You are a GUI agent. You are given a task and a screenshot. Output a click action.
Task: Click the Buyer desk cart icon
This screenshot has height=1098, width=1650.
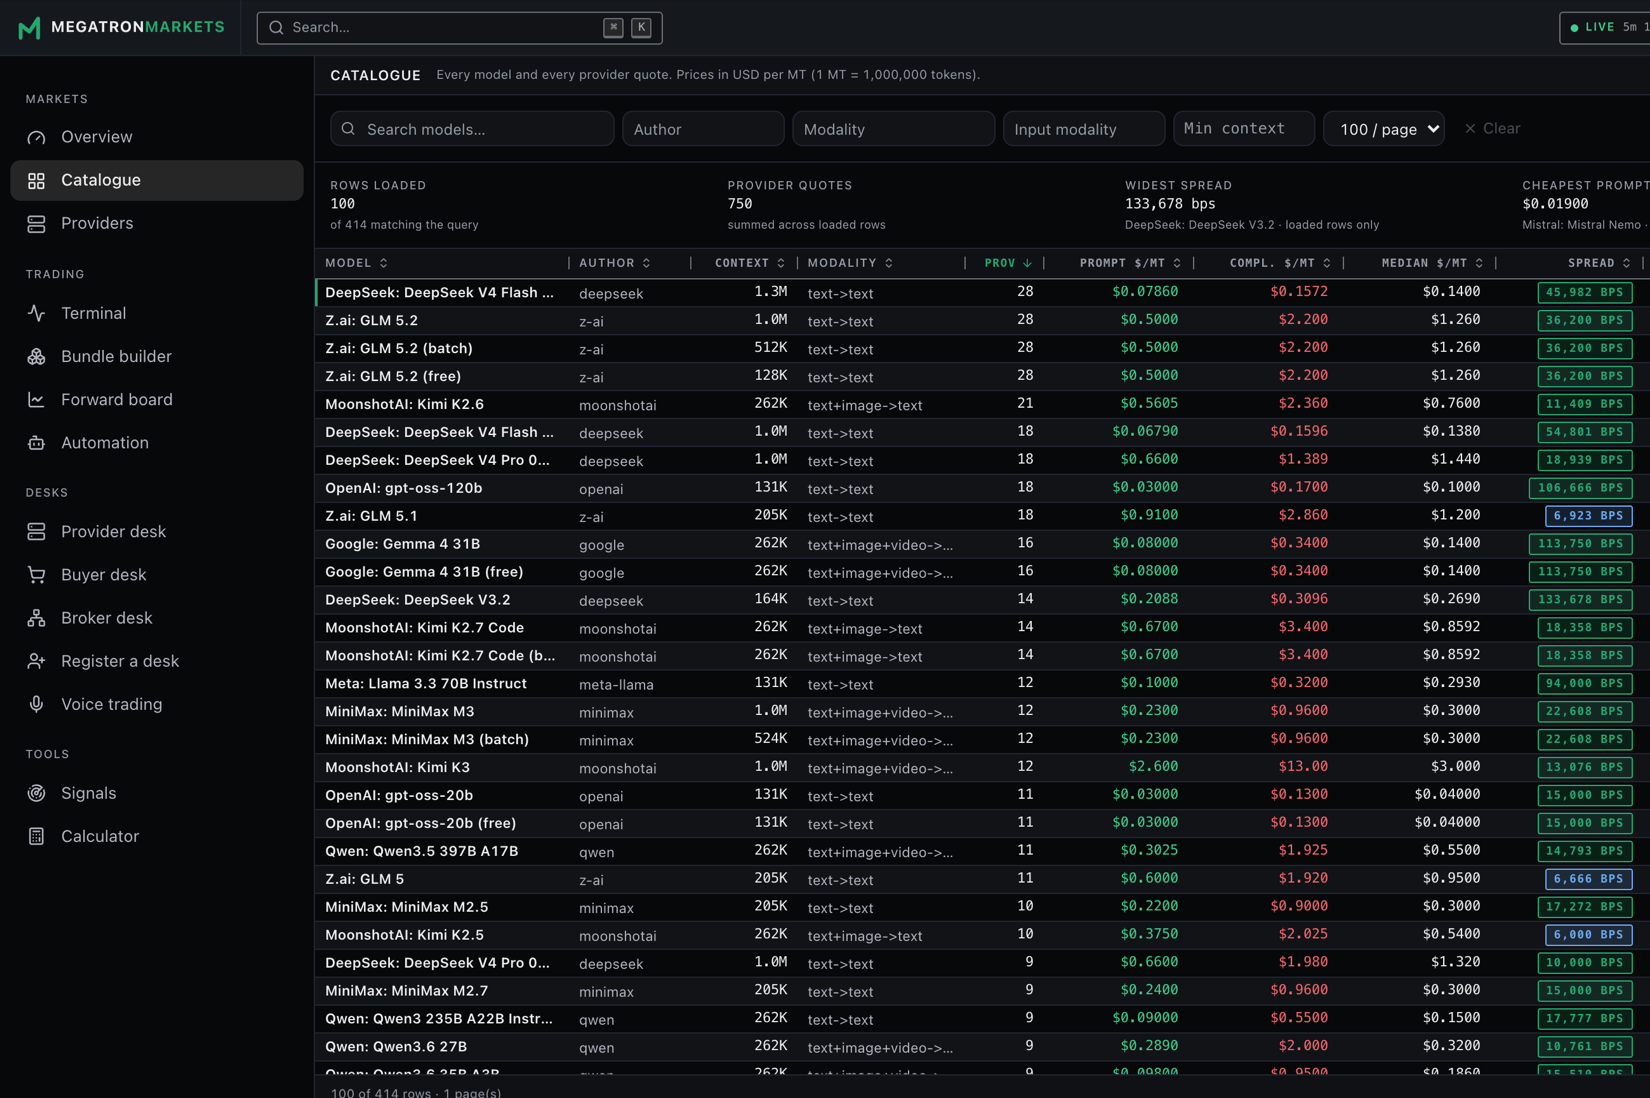[36, 574]
